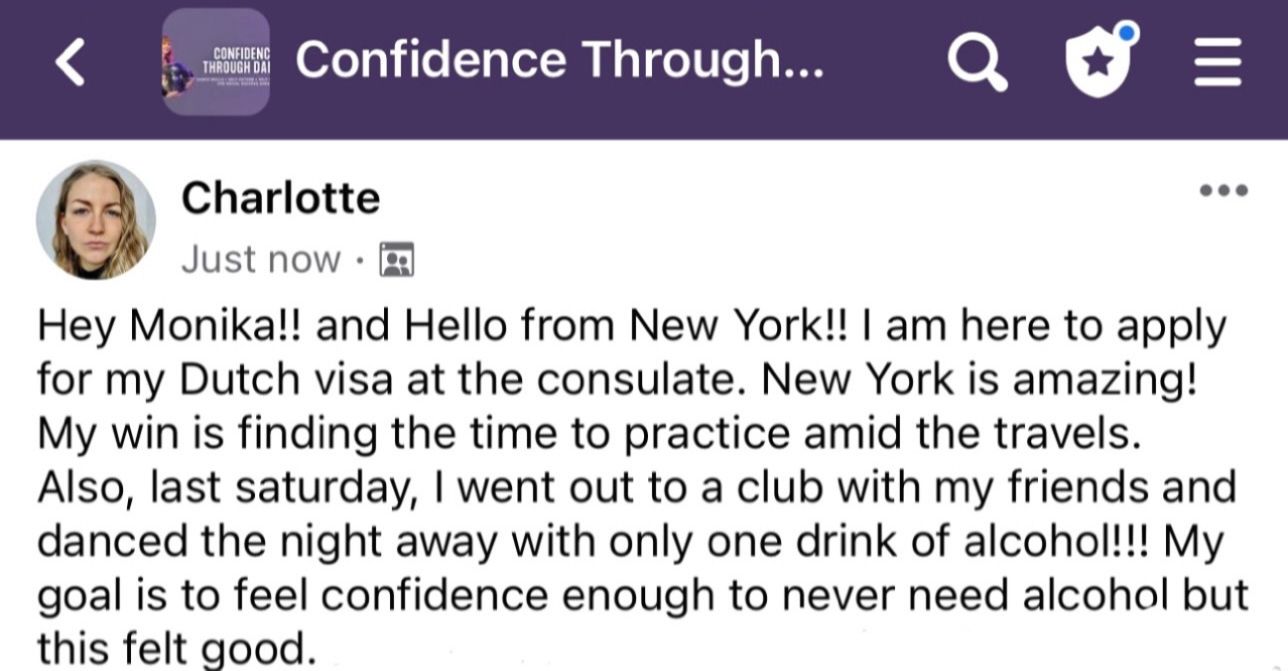
Task: Open the three-dot post options menu
Action: point(1225,190)
